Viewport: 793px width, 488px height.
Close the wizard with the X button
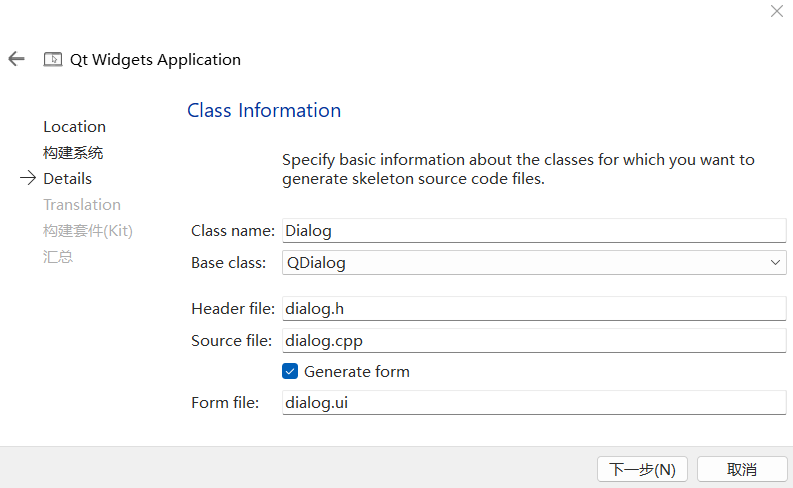point(777,11)
